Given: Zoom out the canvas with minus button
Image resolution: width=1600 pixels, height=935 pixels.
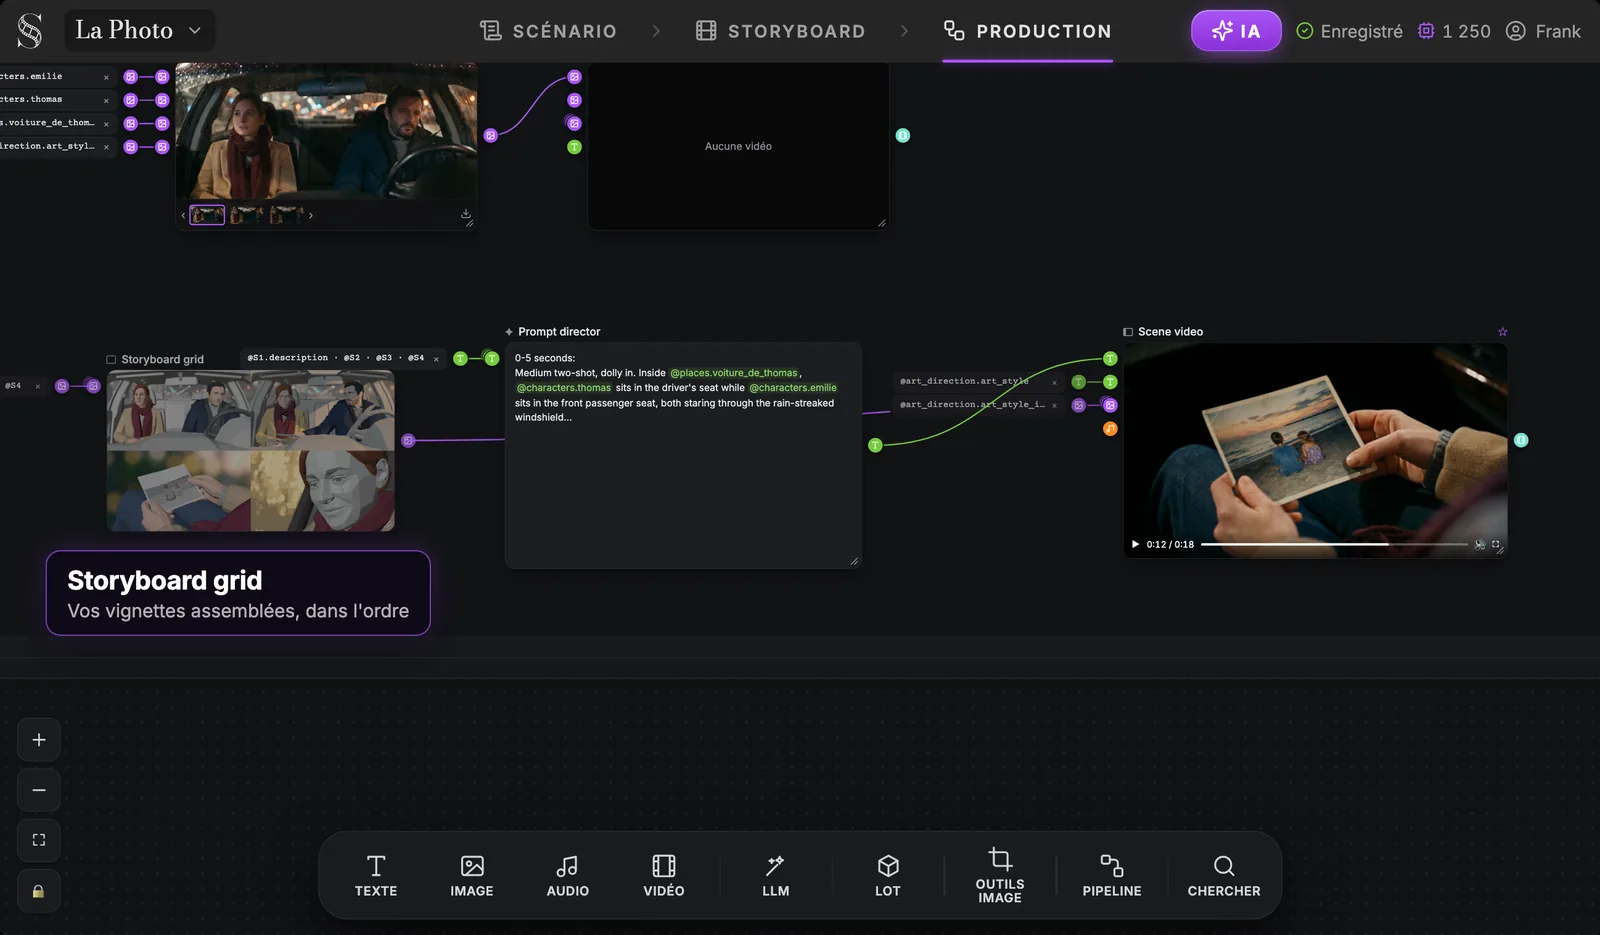Looking at the screenshot, I should (x=39, y=790).
